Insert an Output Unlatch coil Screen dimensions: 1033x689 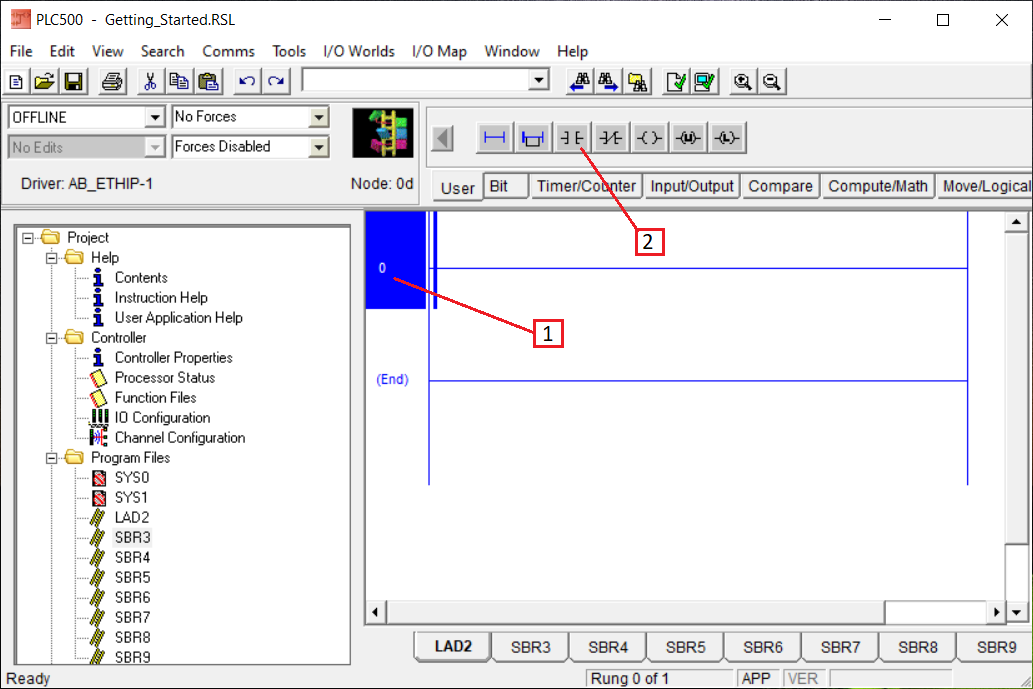688,138
